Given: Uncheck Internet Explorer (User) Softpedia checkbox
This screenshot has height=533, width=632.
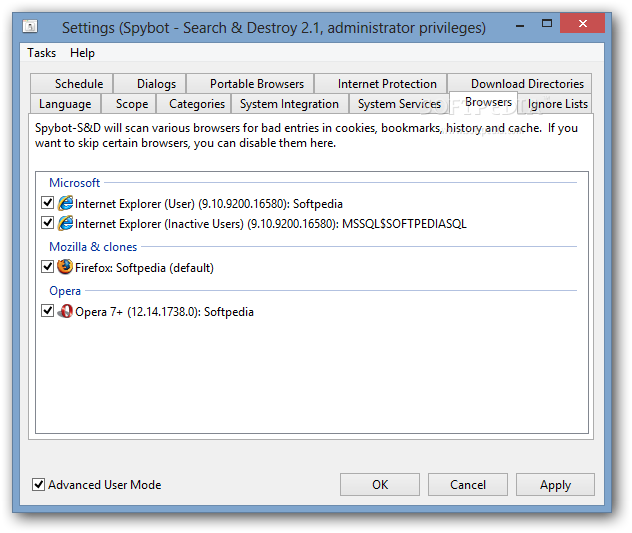Looking at the screenshot, I should [48, 202].
